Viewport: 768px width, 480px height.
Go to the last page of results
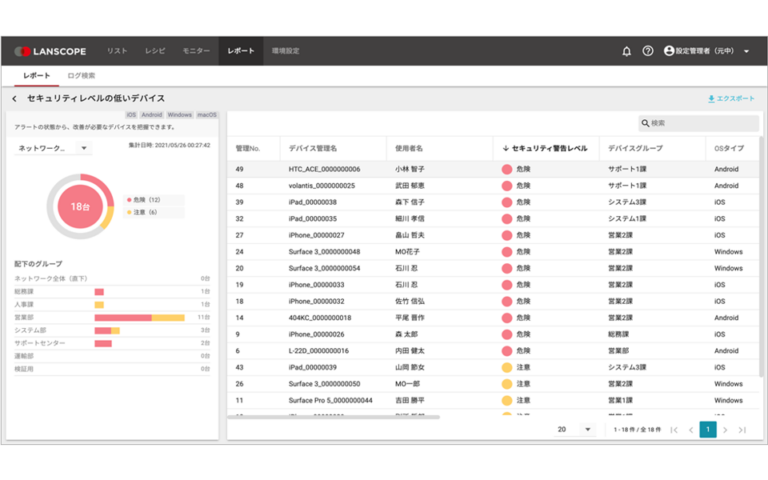(x=742, y=429)
